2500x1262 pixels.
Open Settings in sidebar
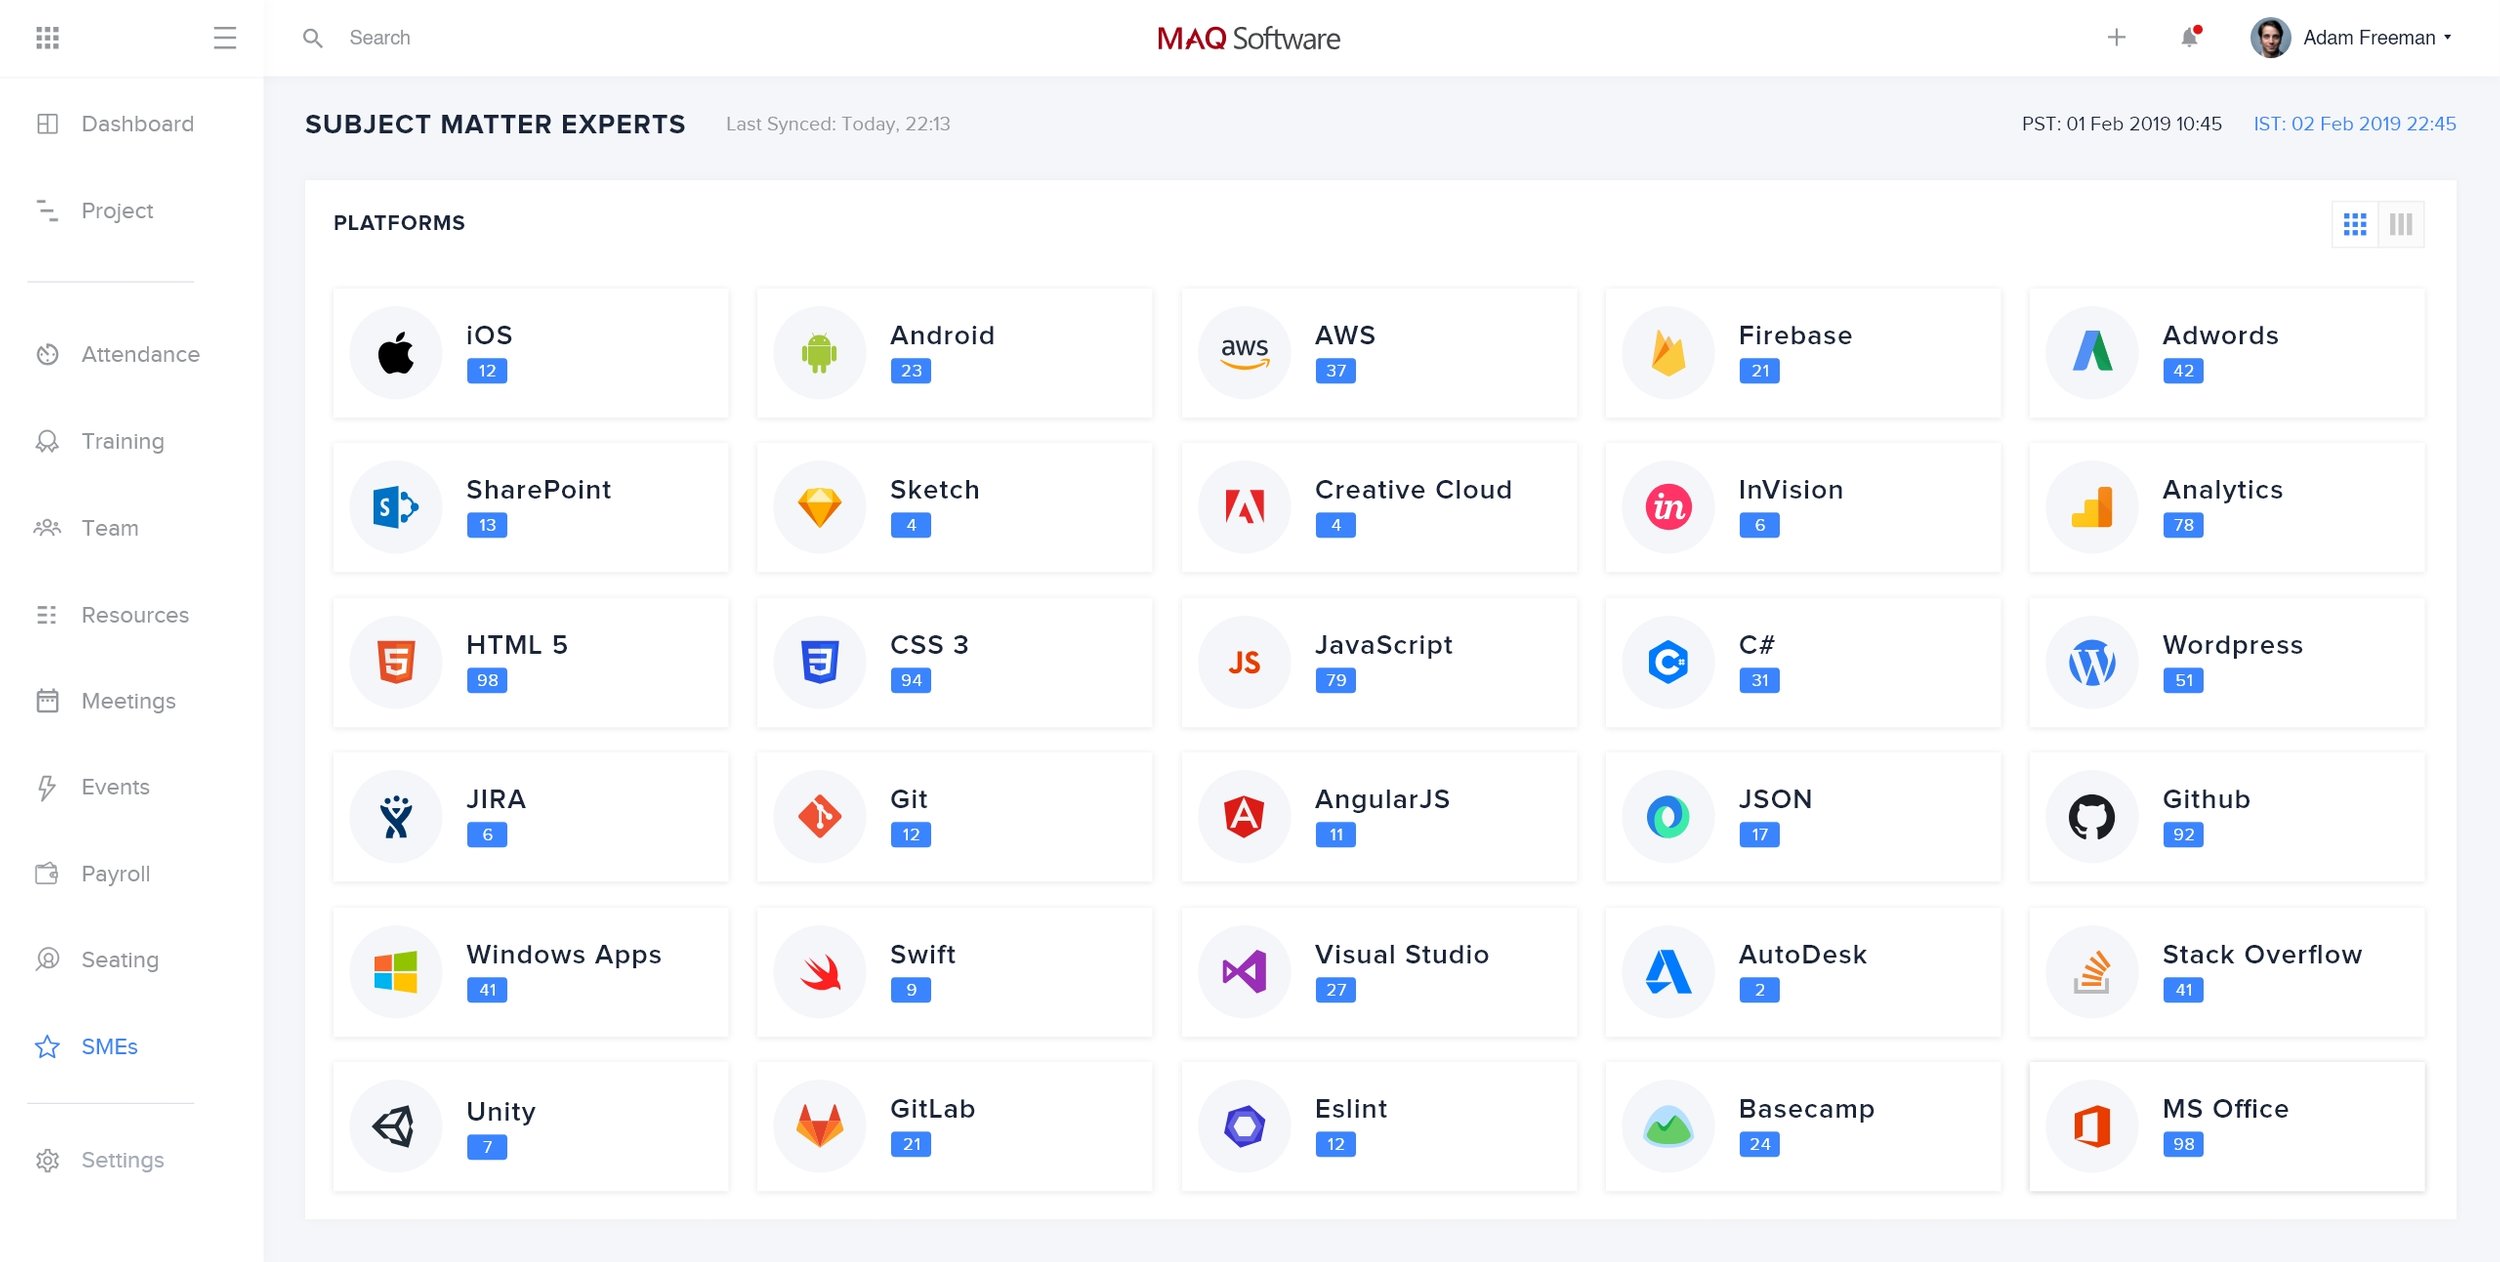[x=100, y=1160]
